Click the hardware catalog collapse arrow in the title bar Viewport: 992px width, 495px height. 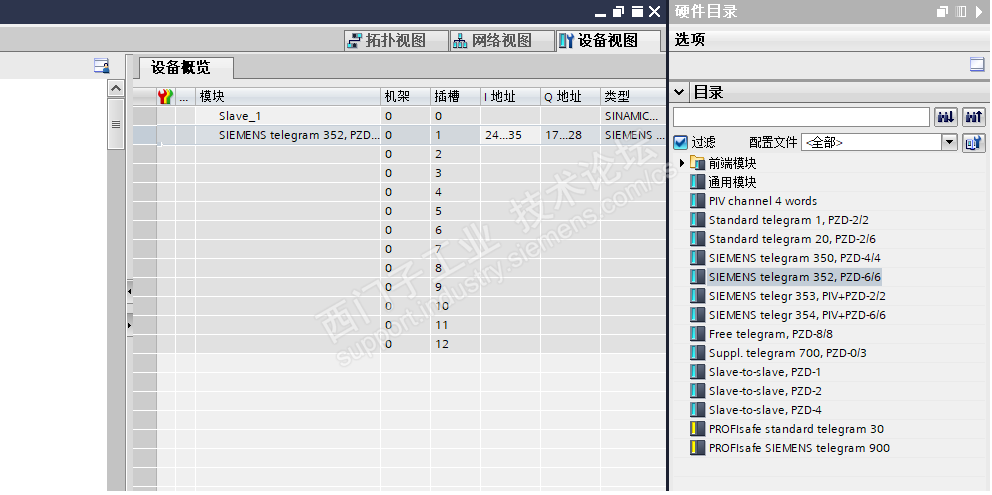click(x=979, y=11)
